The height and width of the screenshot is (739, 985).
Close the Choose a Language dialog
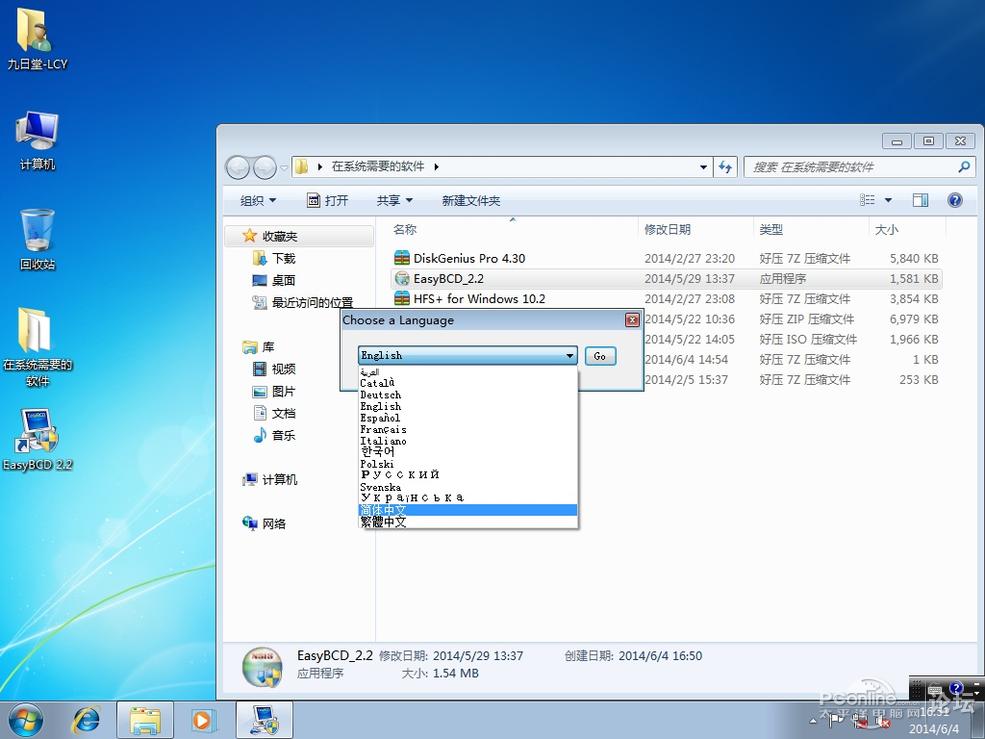tap(632, 320)
